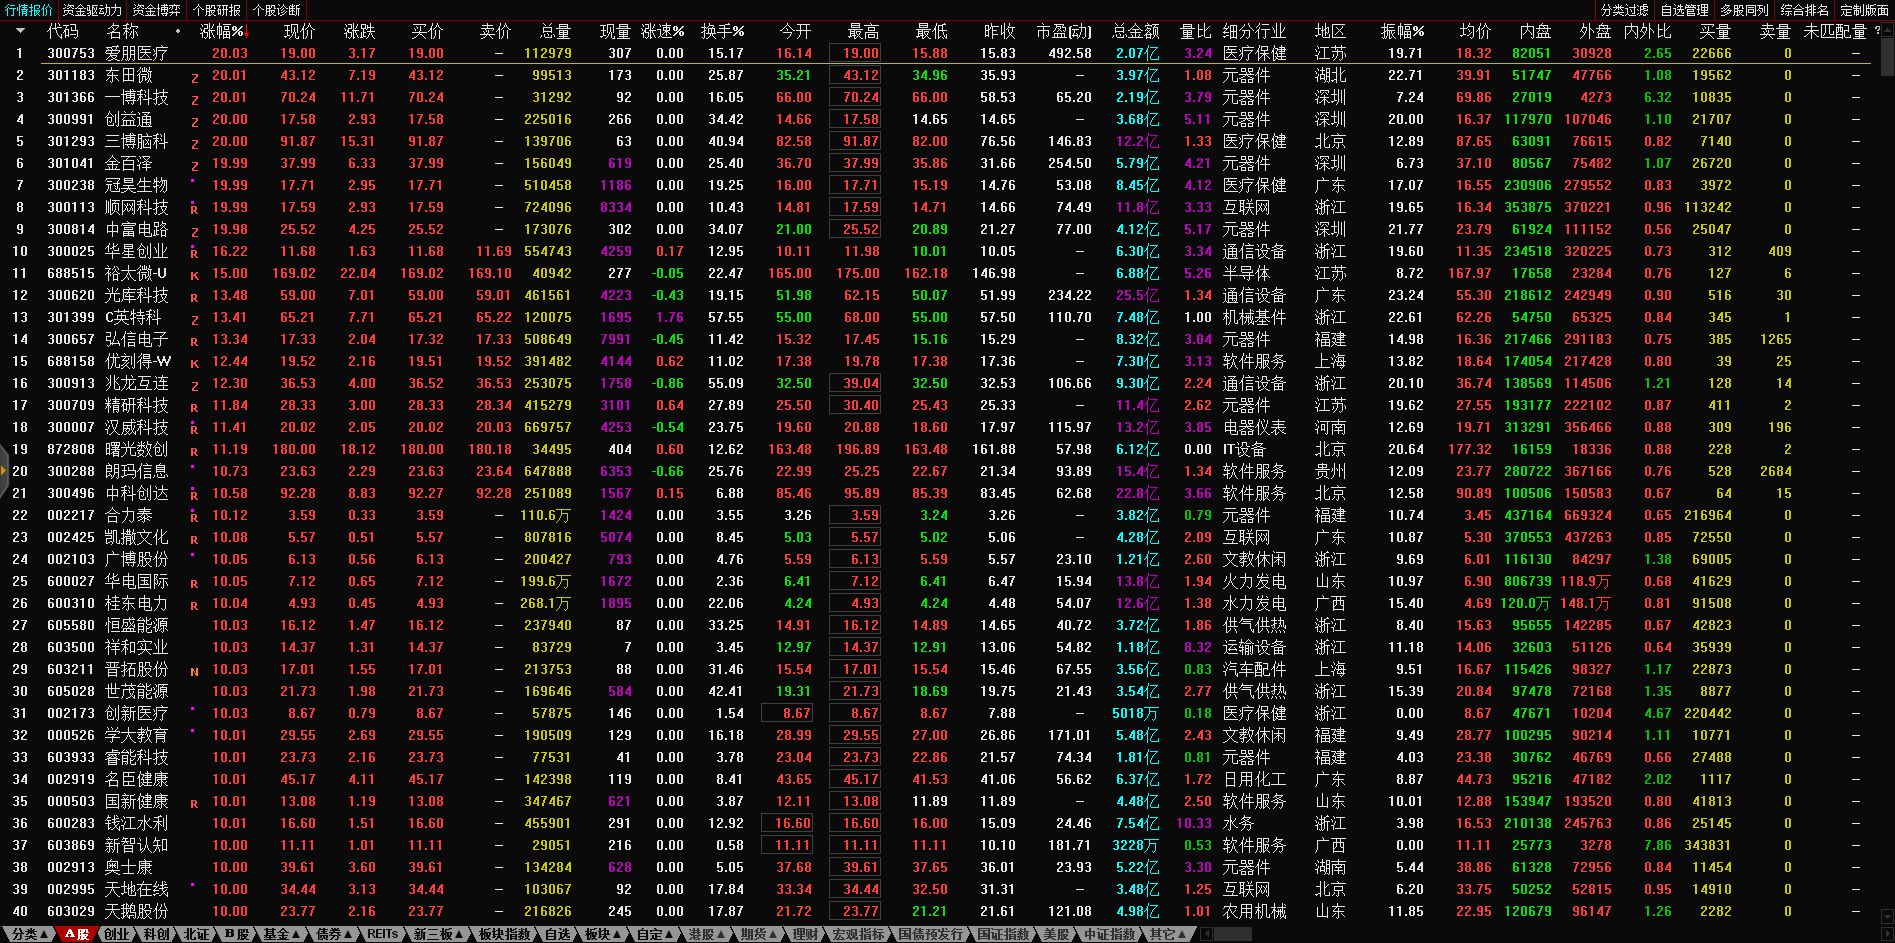
Task: Click the dot column header beside 名称
Action: (x=178, y=32)
